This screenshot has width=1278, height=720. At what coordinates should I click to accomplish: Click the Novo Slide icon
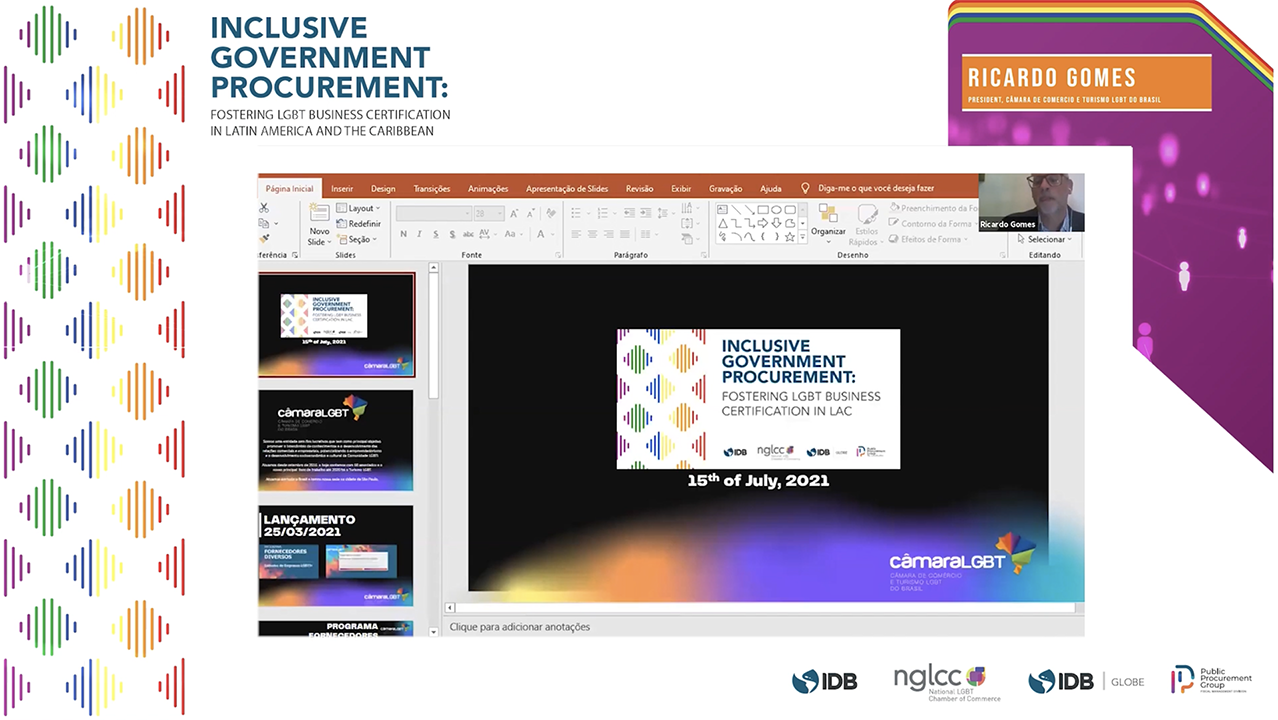(319, 214)
